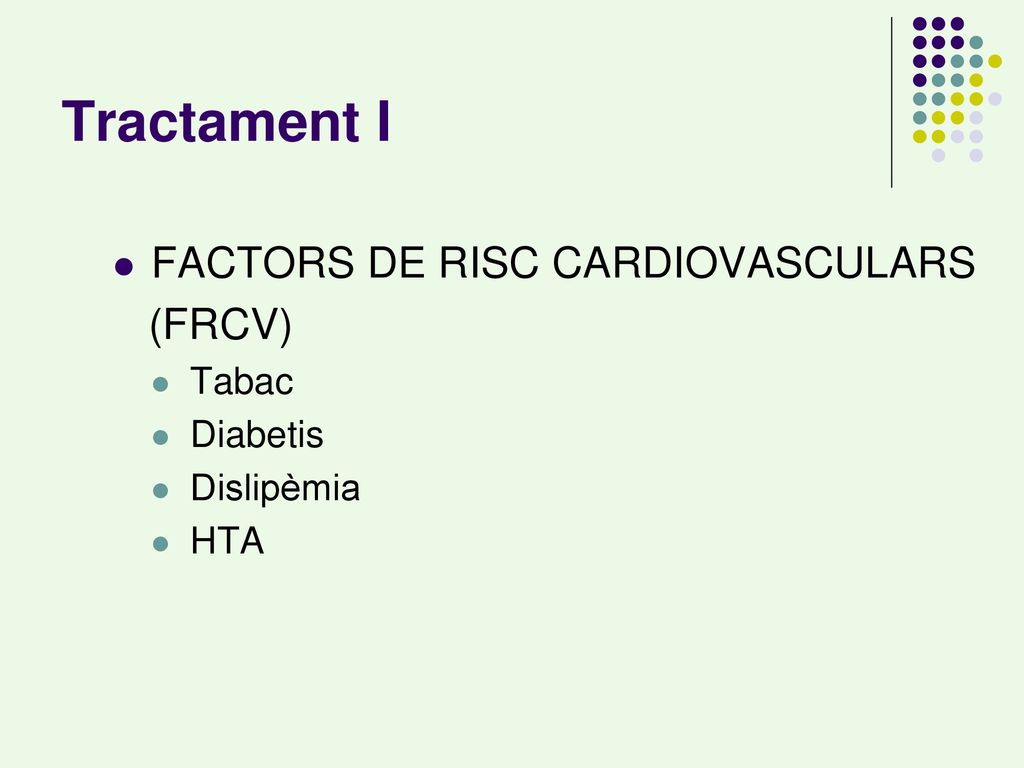Click the word 'FACTORS' in the heading

(253, 263)
